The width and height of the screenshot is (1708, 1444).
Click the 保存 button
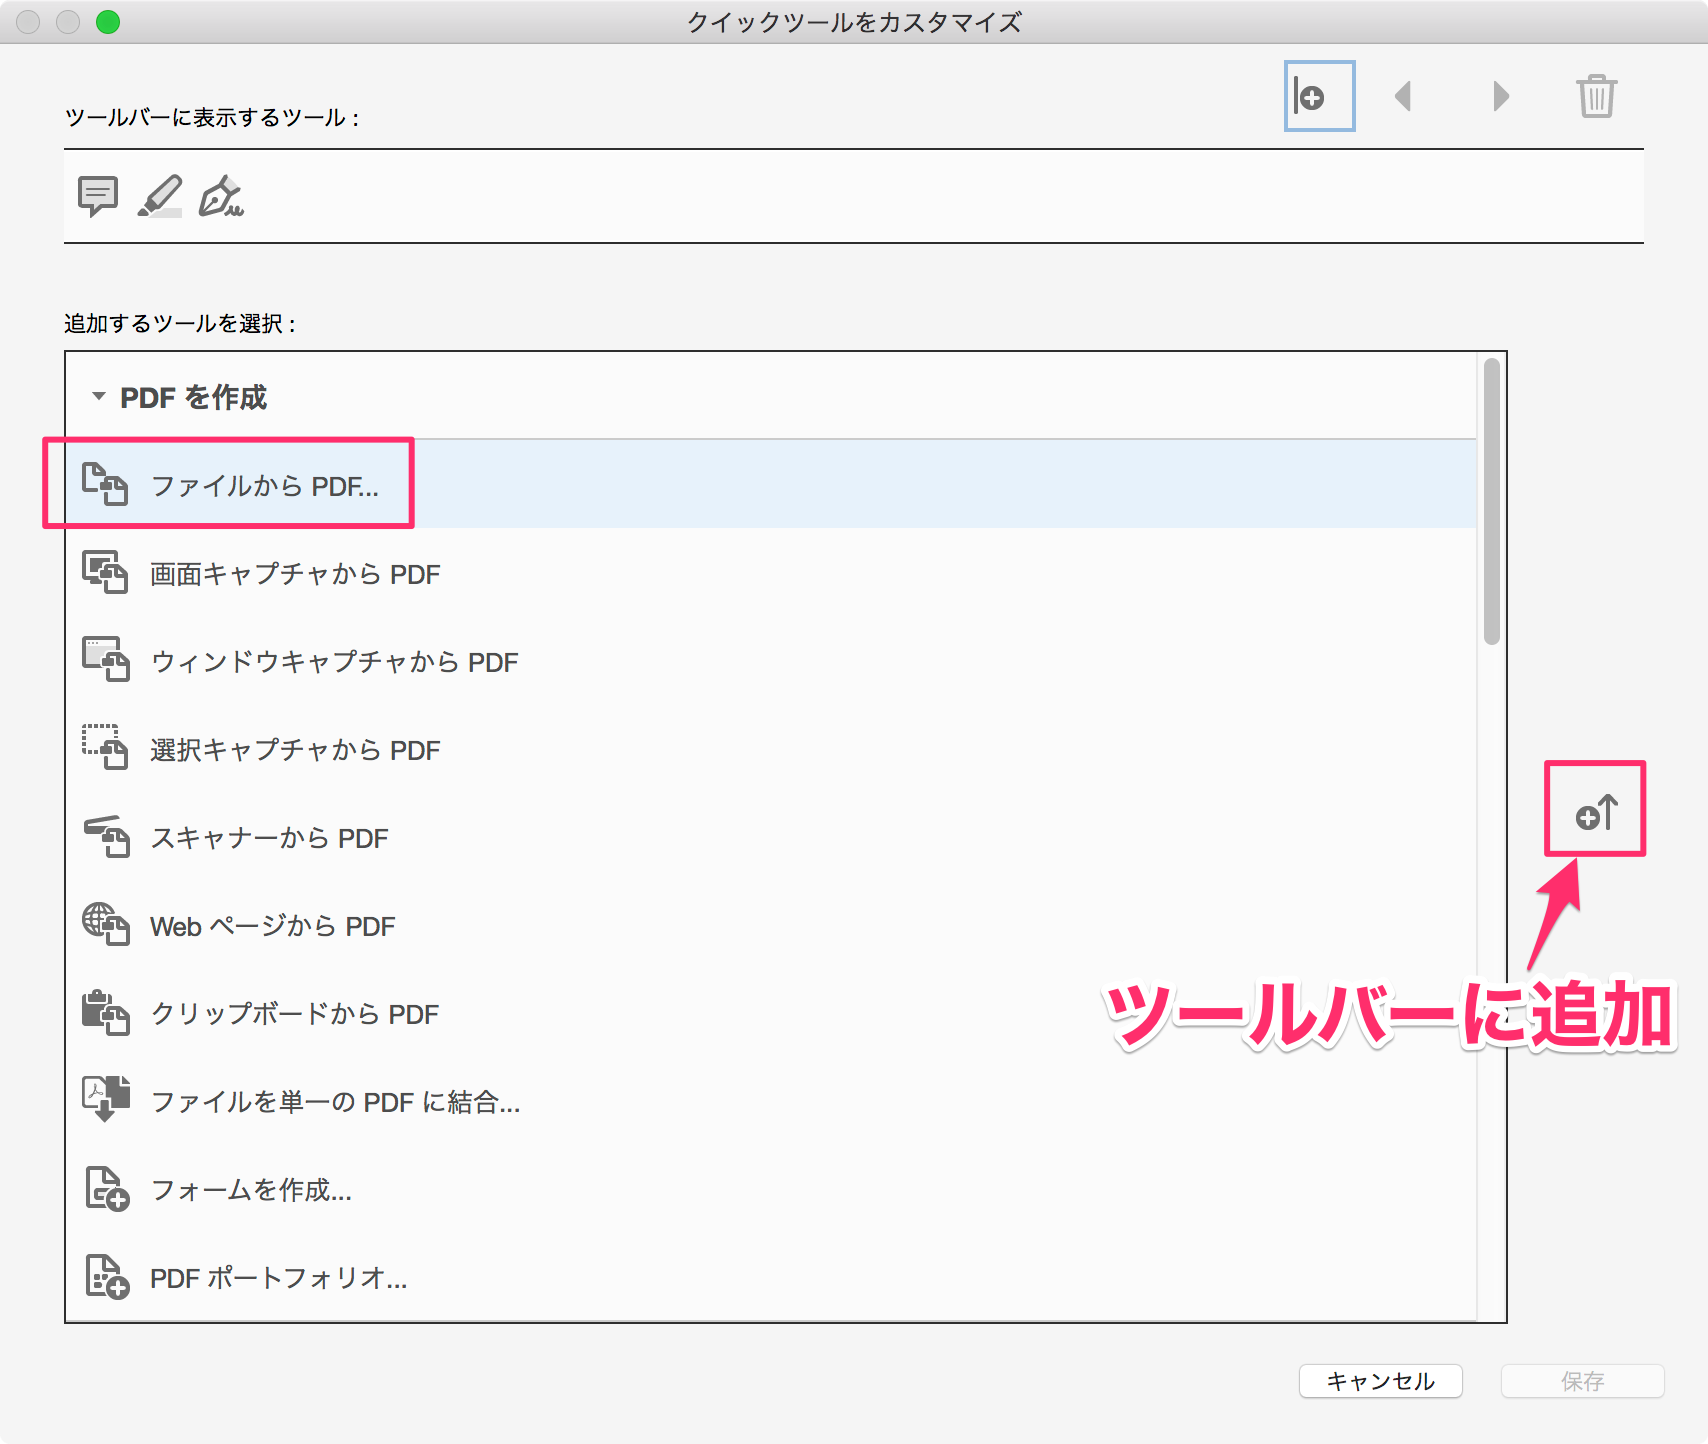[1583, 1381]
